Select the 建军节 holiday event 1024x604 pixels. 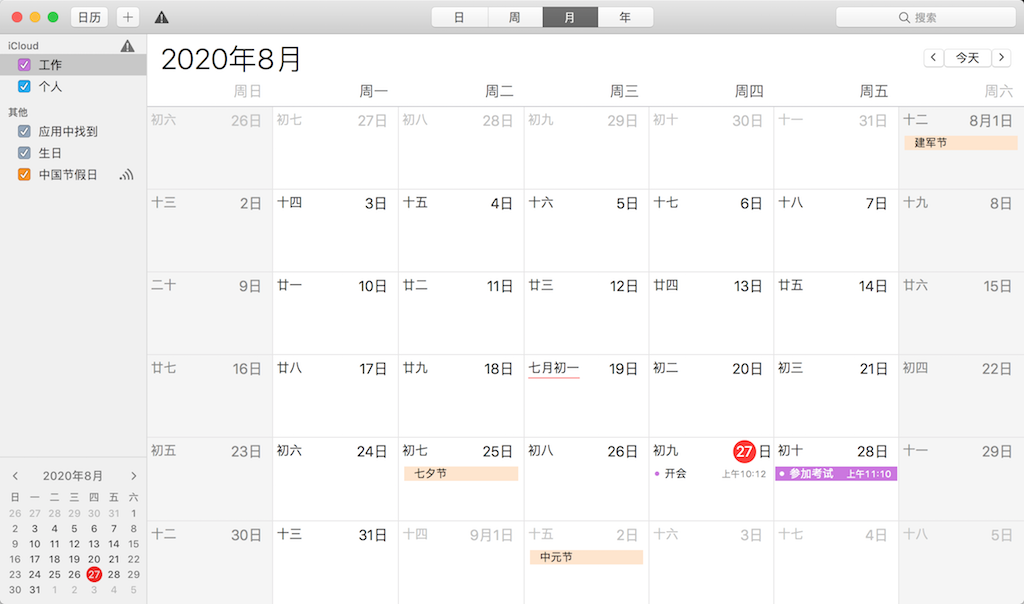[961, 142]
